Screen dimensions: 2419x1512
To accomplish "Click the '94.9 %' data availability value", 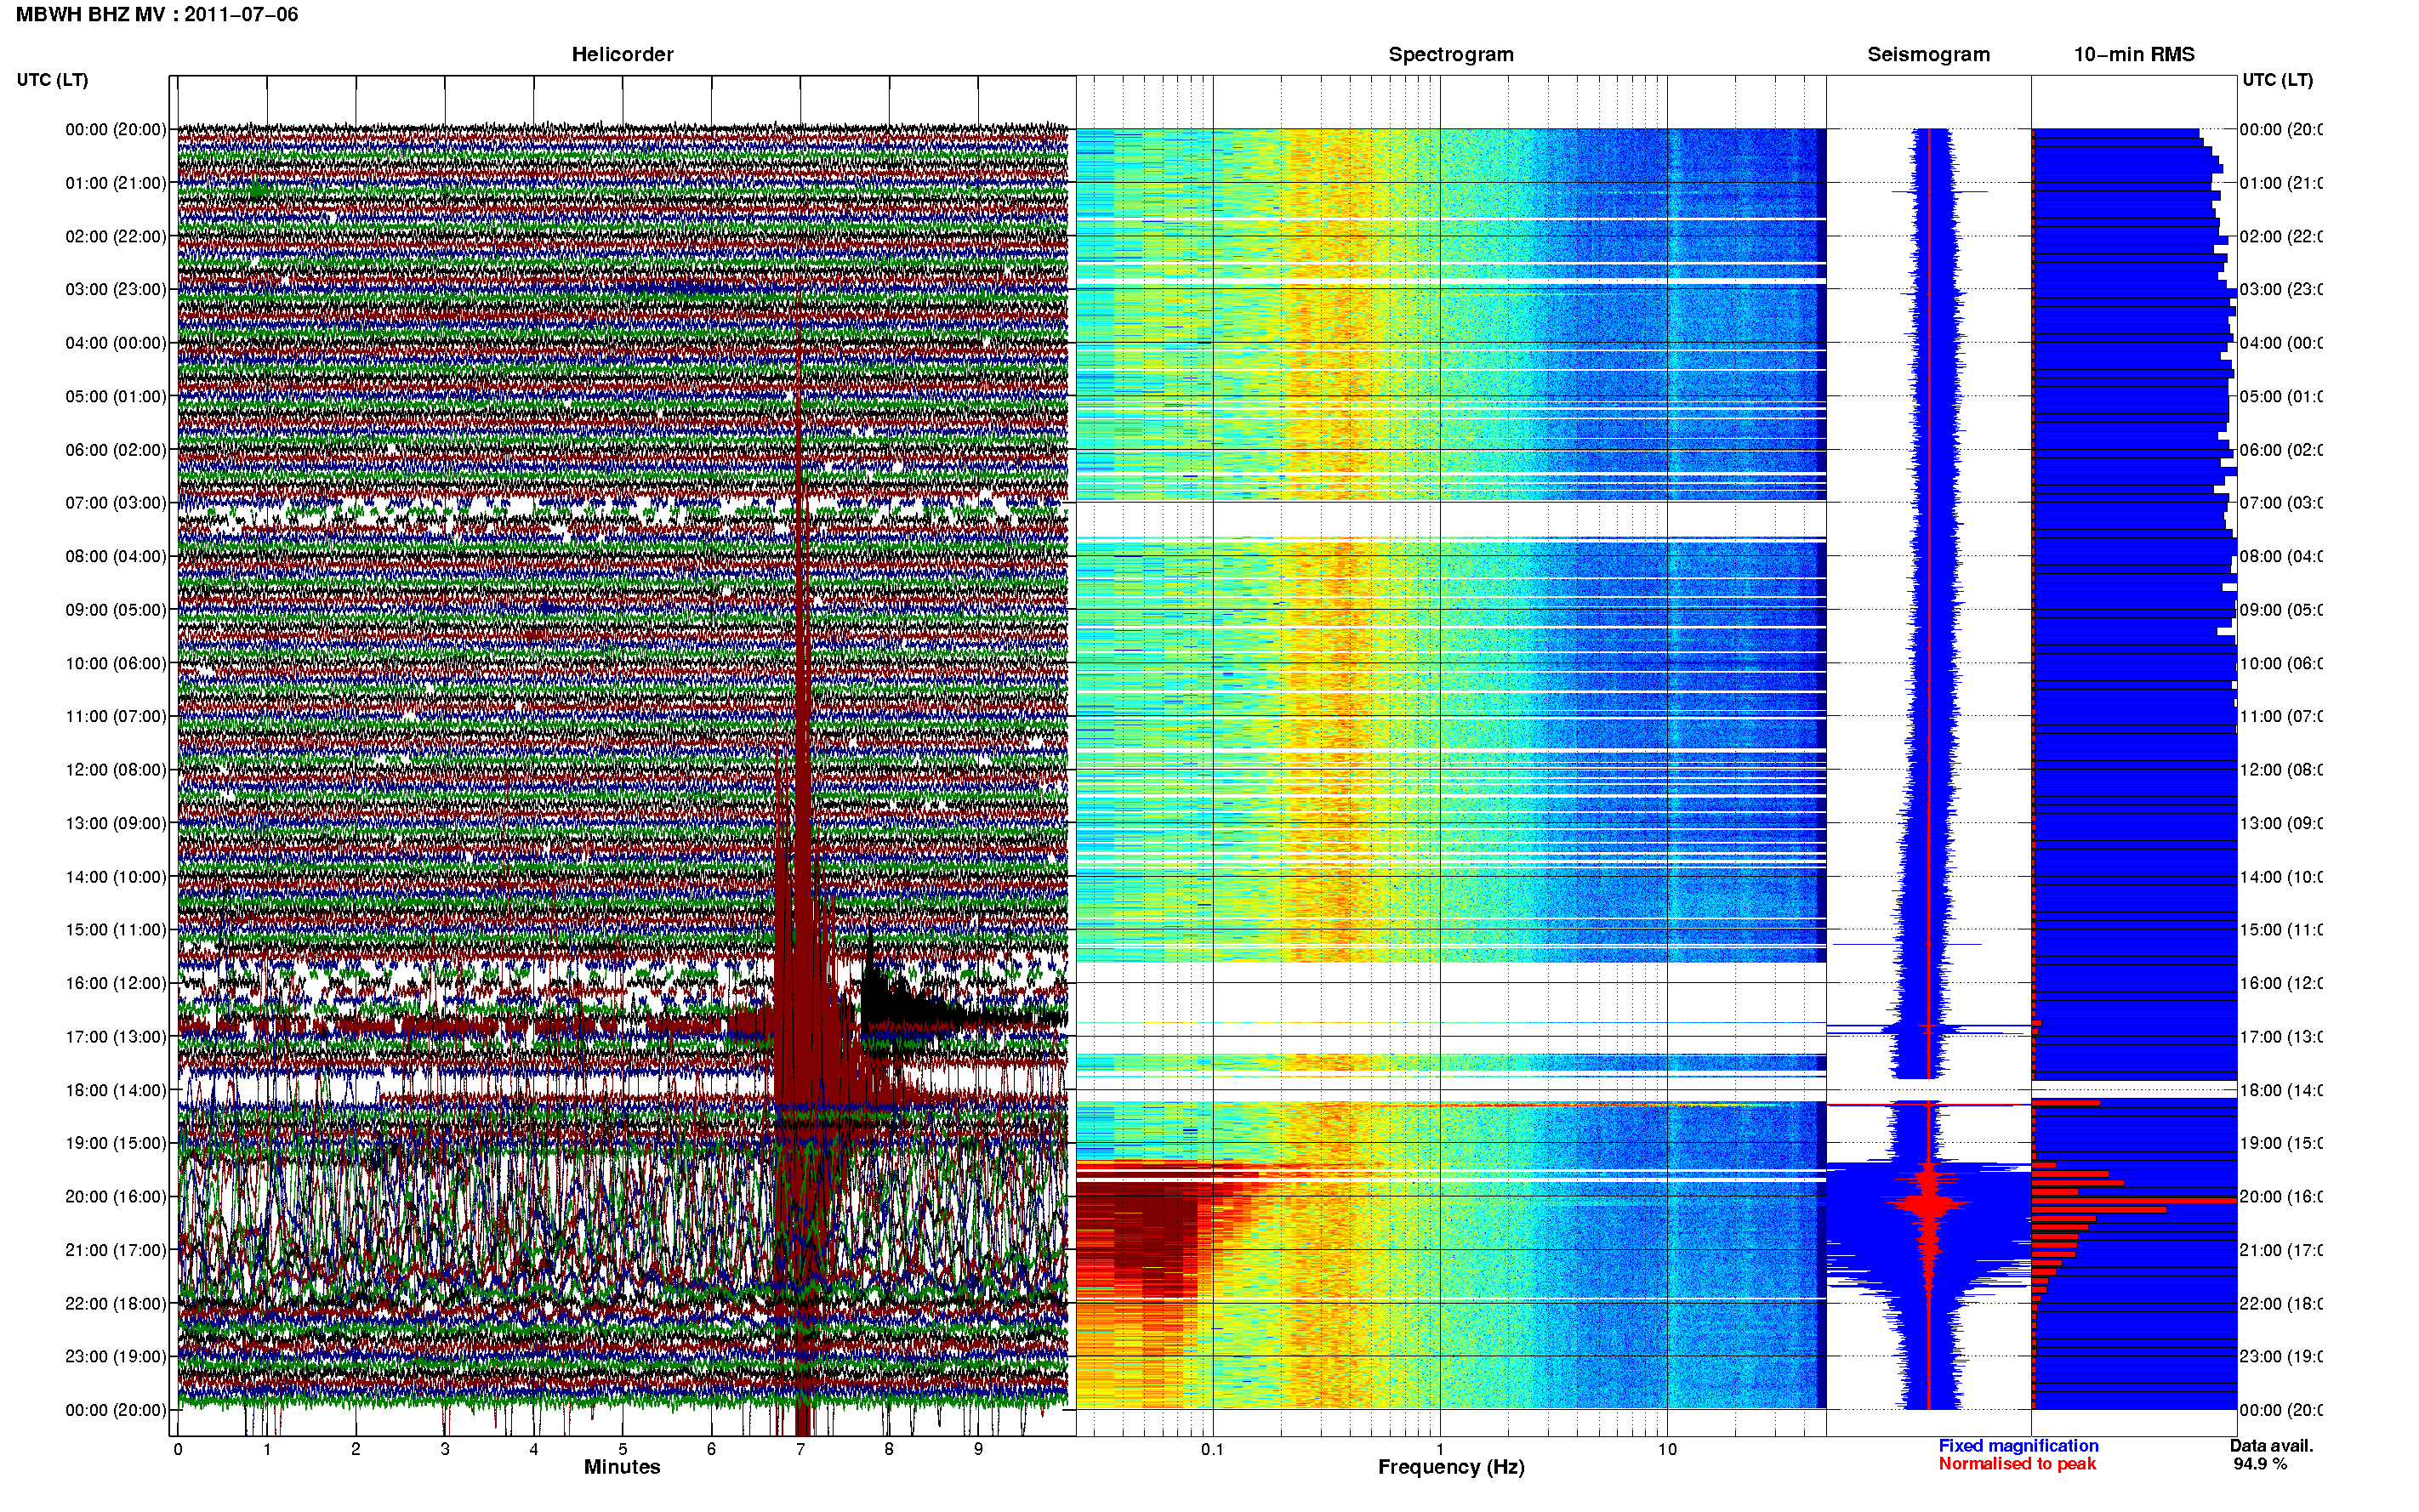I will click(2259, 1464).
